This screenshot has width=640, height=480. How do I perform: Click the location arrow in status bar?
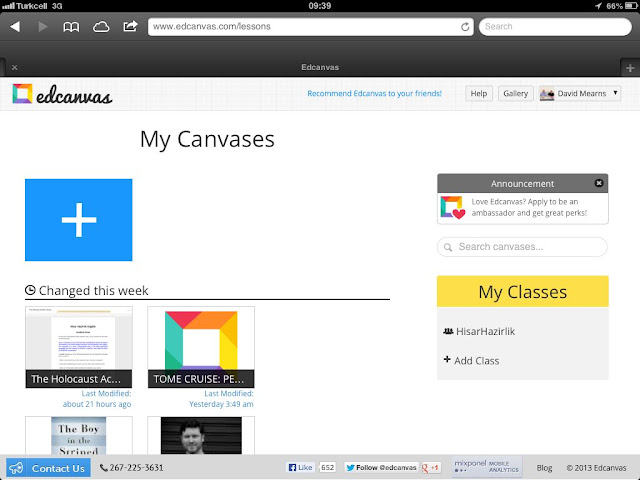click(599, 6)
